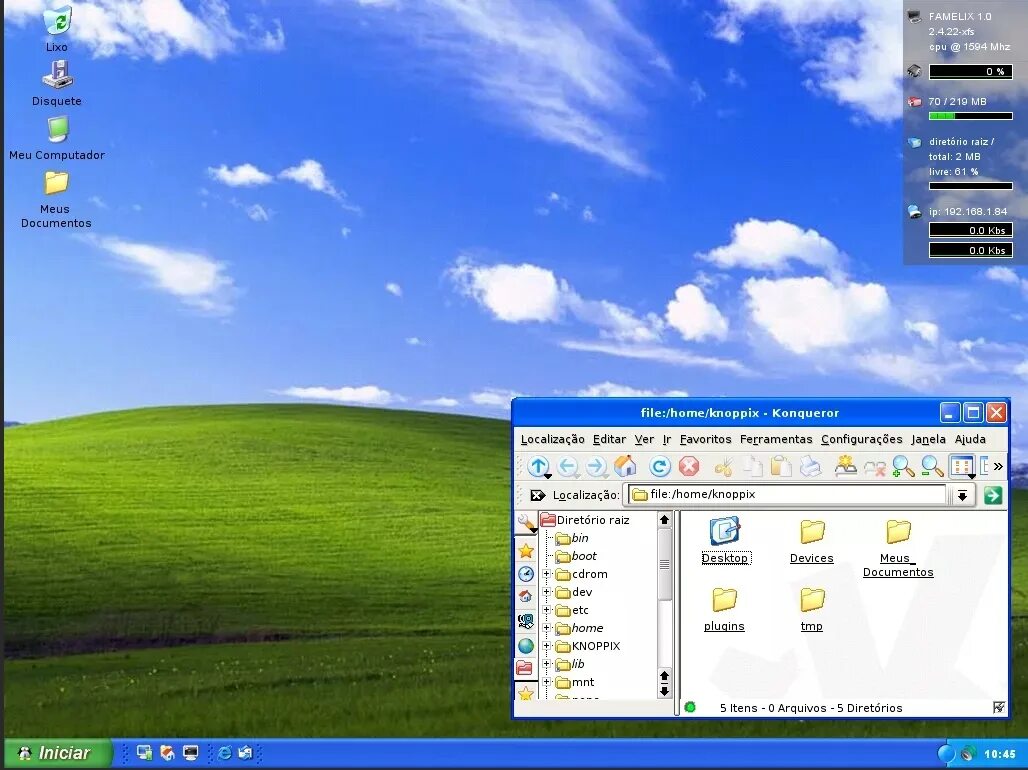Open the sidebar configuration wrench button
This screenshot has width=1028, height=770.
pyautogui.click(x=526, y=523)
